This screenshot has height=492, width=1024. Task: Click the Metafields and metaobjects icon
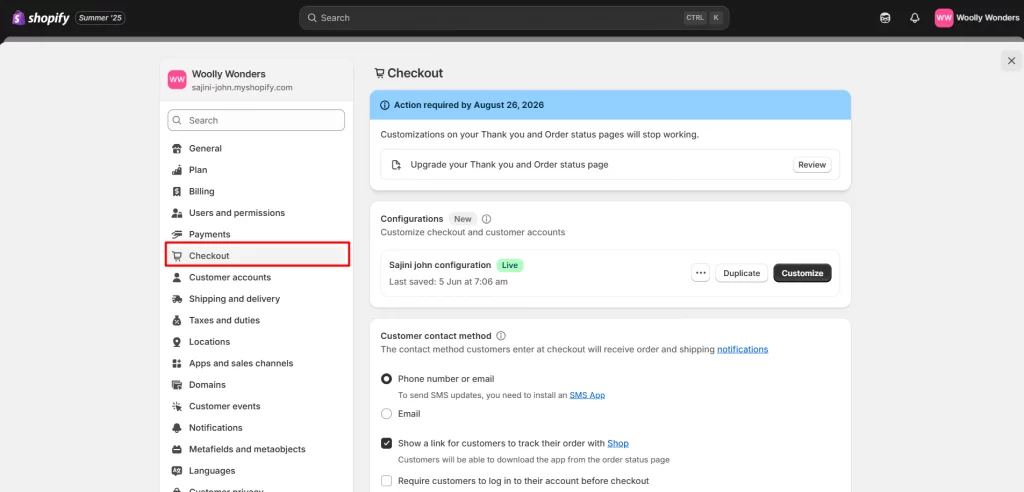[x=176, y=450]
